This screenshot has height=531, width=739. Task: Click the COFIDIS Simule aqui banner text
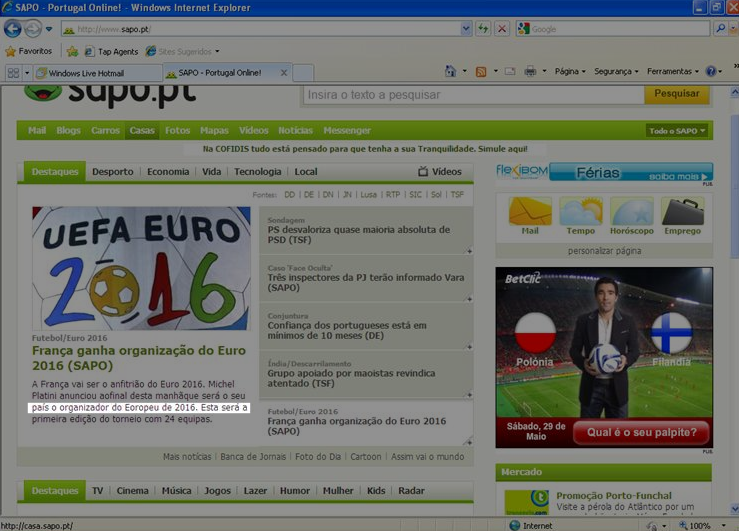(365, 149)
